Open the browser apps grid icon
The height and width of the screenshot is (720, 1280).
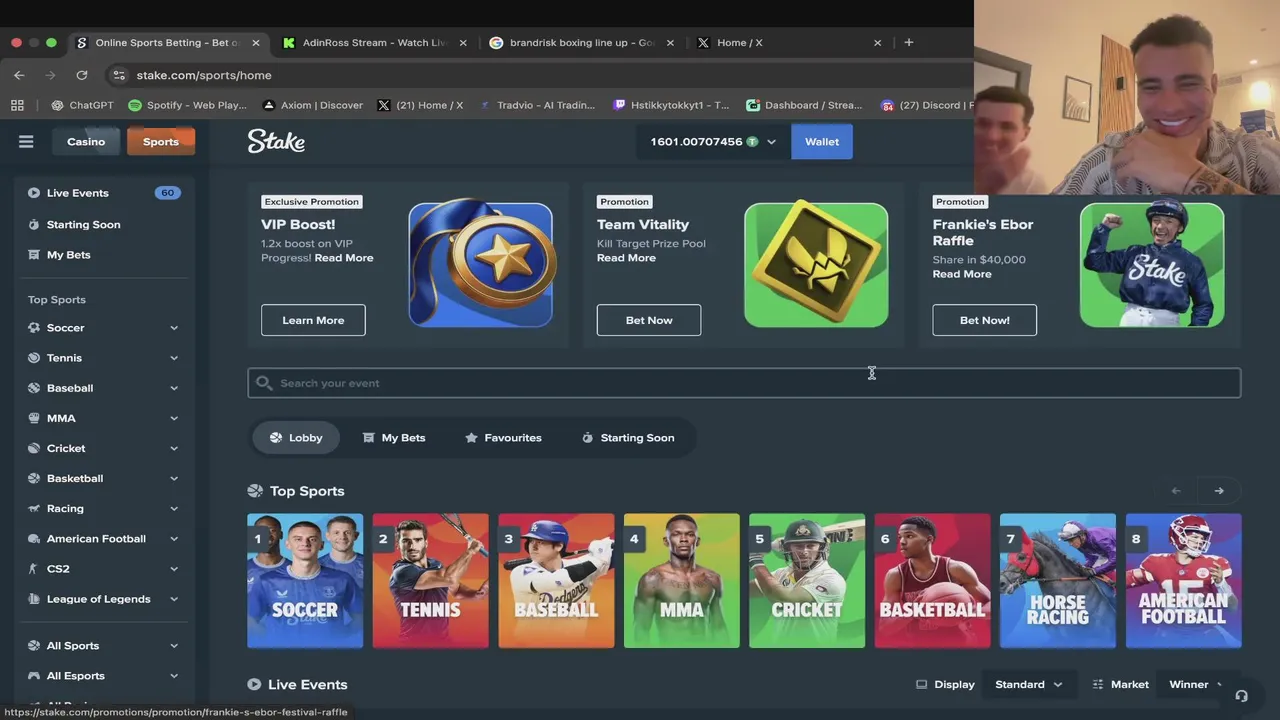[x=17, y=105]
